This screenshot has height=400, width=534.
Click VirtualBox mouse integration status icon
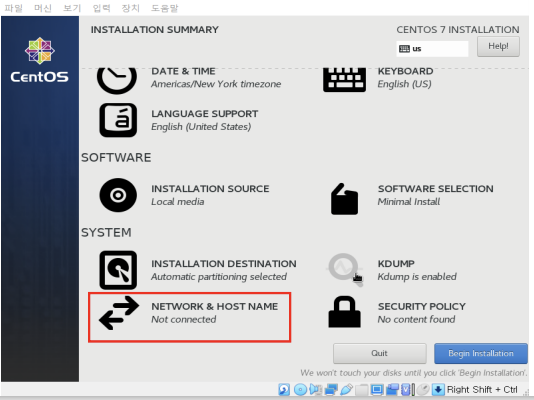pyautogui.click(x=423, y=389)
